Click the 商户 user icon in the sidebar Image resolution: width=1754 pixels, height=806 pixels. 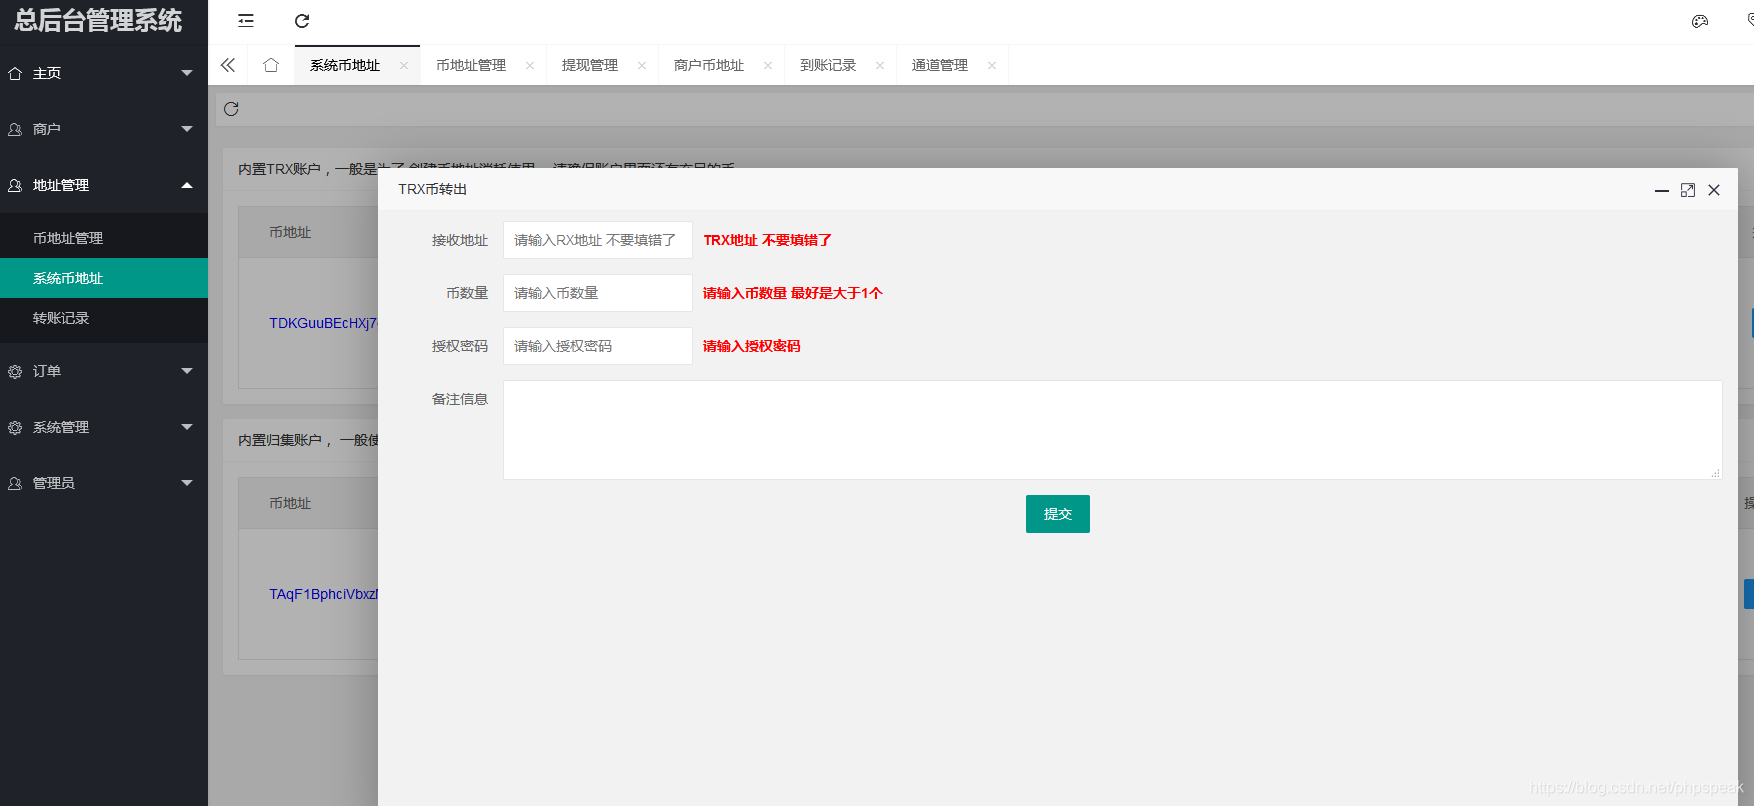pyautogui.click(x=15, y=129)
